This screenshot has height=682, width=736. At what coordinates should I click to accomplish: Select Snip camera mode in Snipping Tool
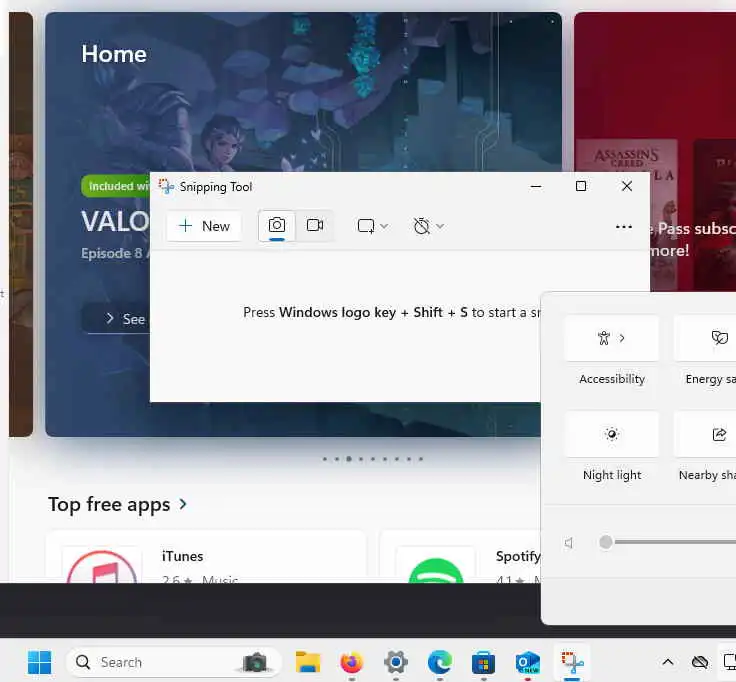pyautogui.click(x=277, y=226)
